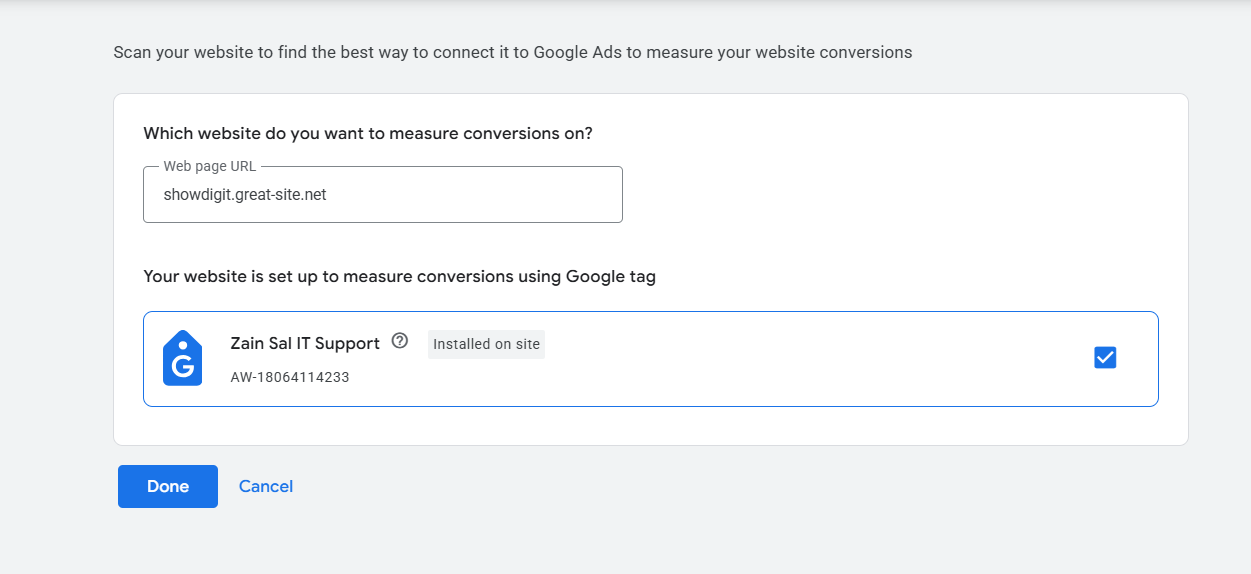Click the AW-18064114233 tag ID
This screenshot has height=574, width=1251.
point(290,377)
